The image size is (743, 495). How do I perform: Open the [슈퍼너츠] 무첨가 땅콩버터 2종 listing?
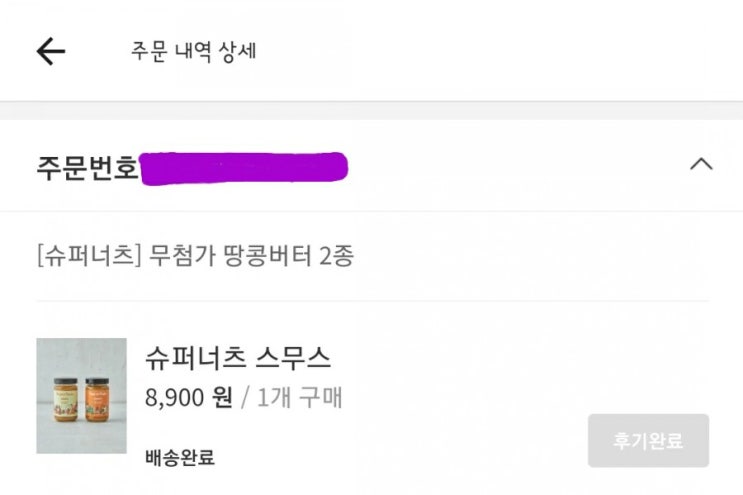coord(195,256)
